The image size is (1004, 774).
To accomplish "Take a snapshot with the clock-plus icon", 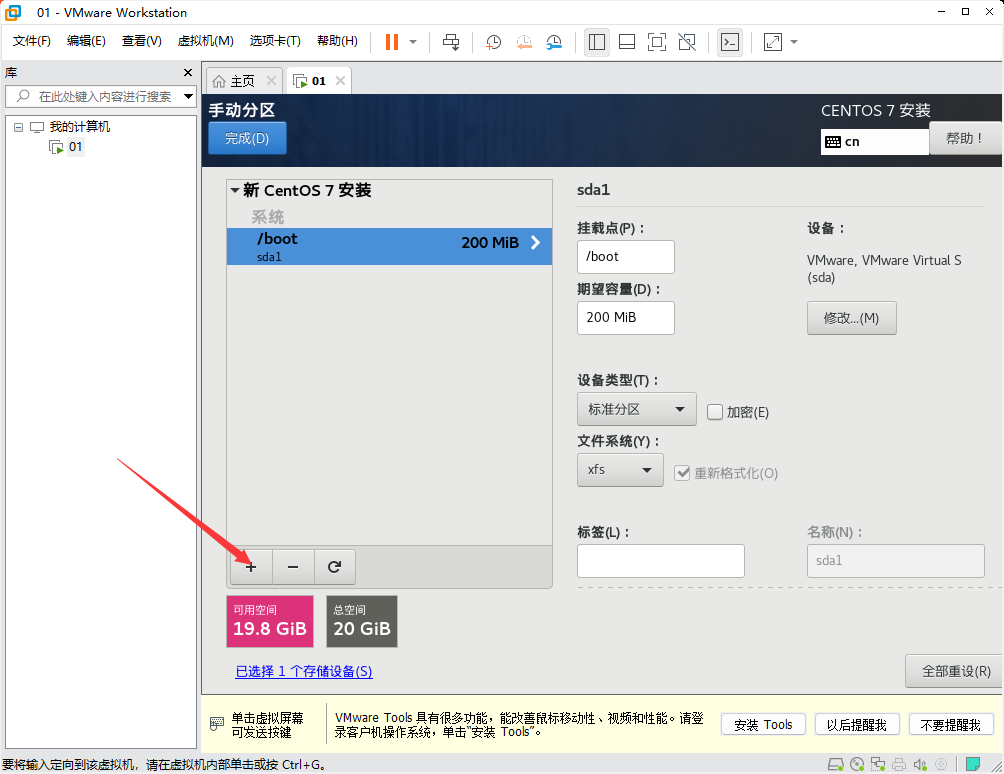I will point(493,42).
